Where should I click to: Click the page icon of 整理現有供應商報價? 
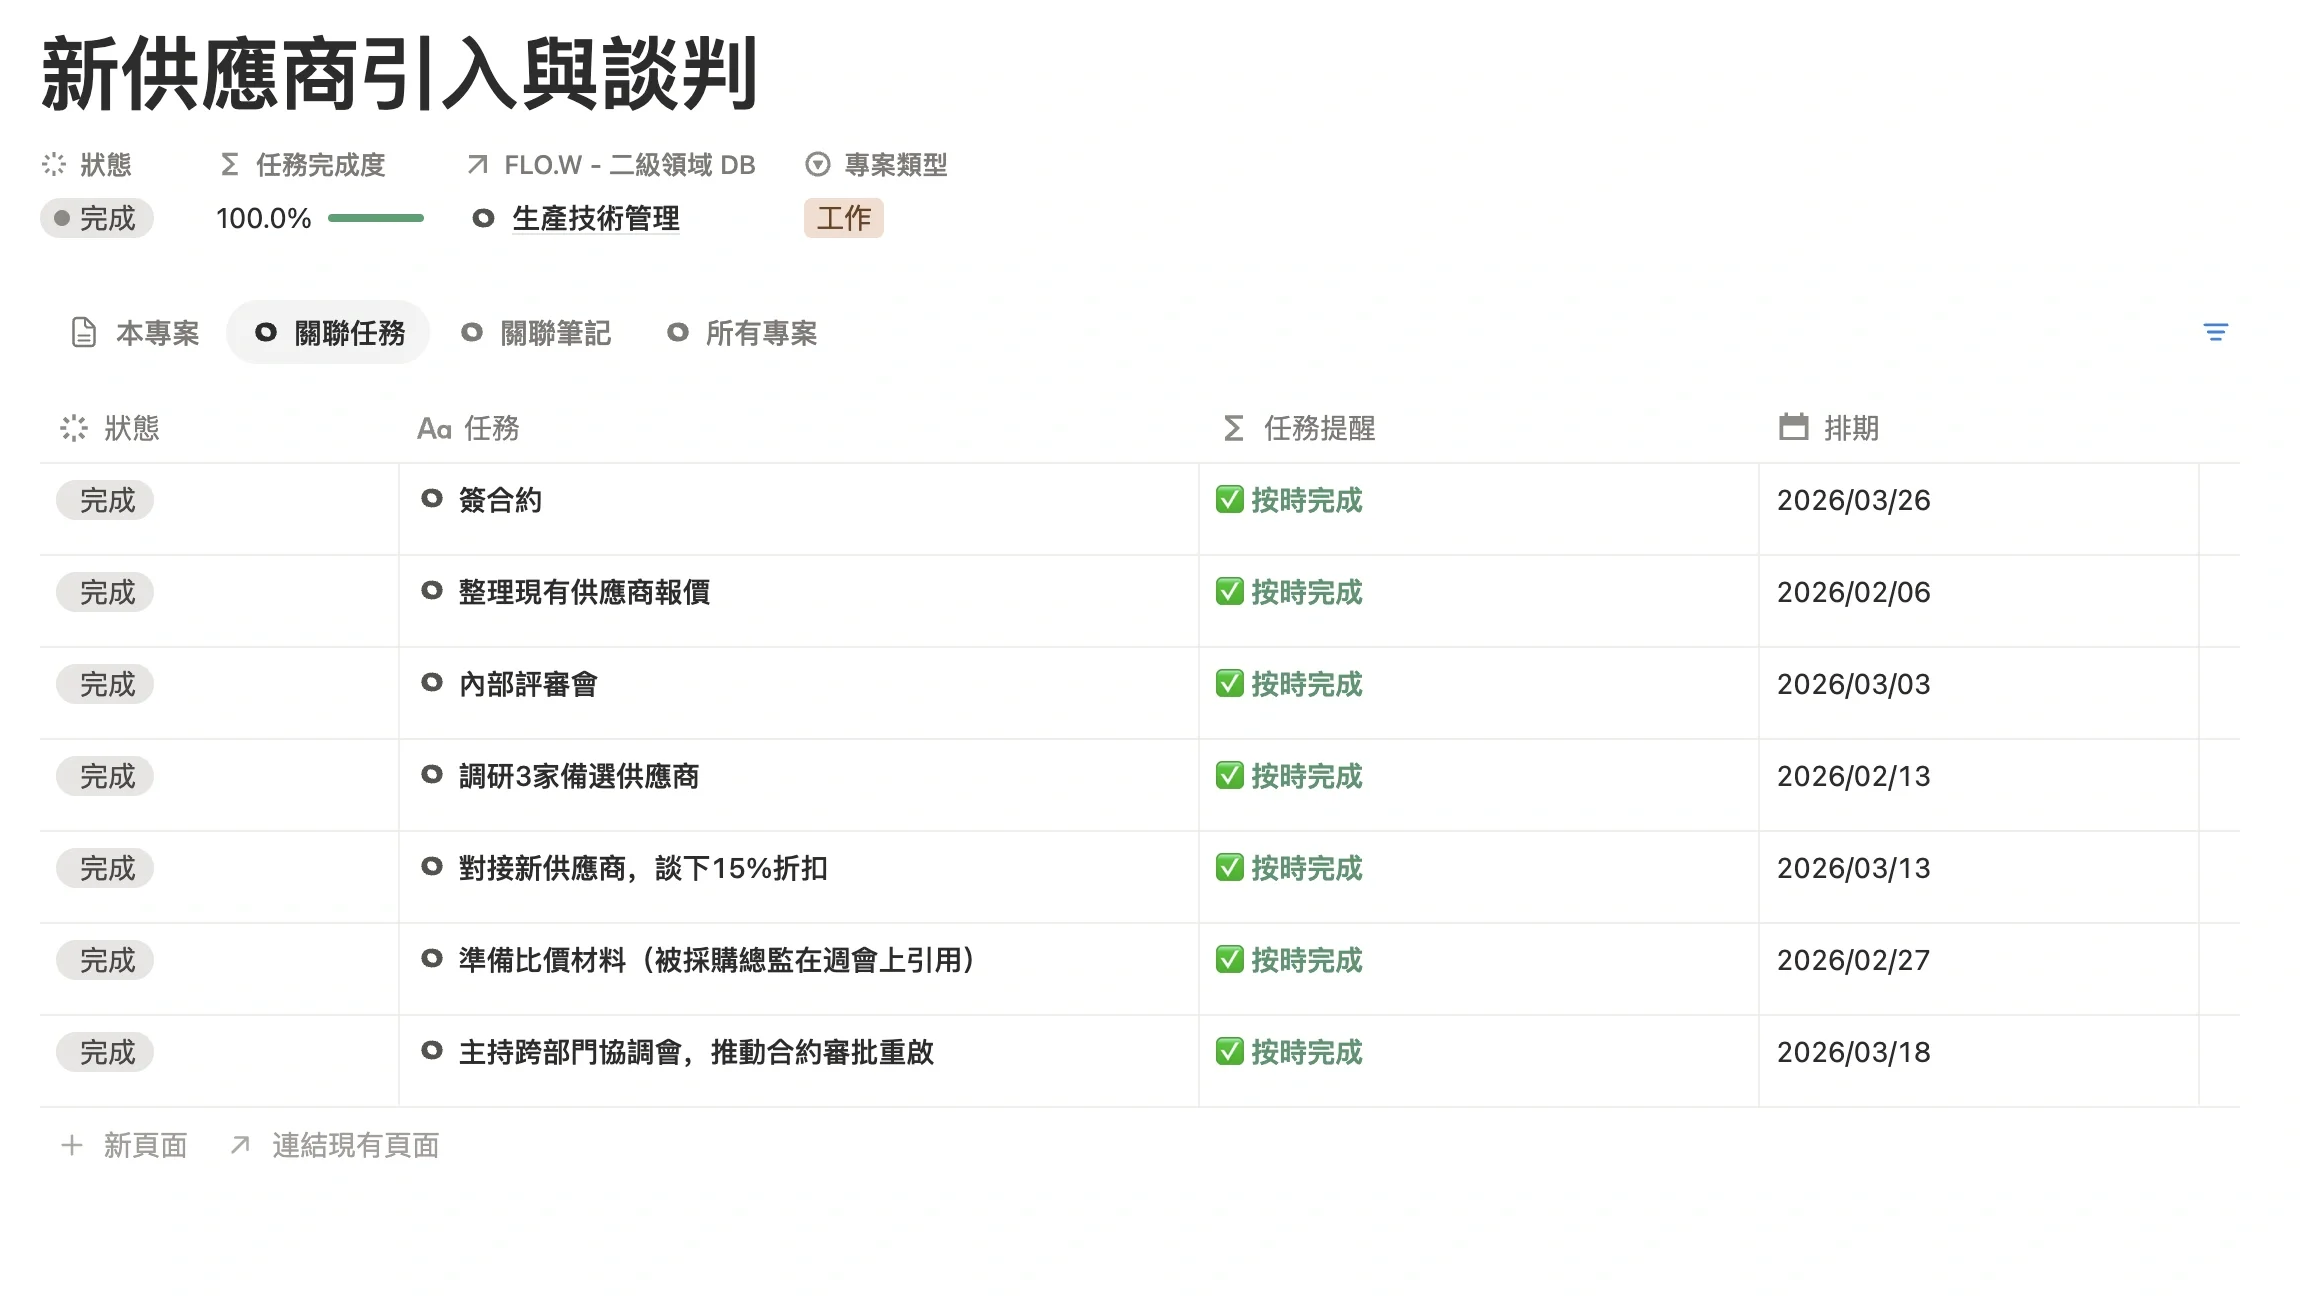point(432,590)
